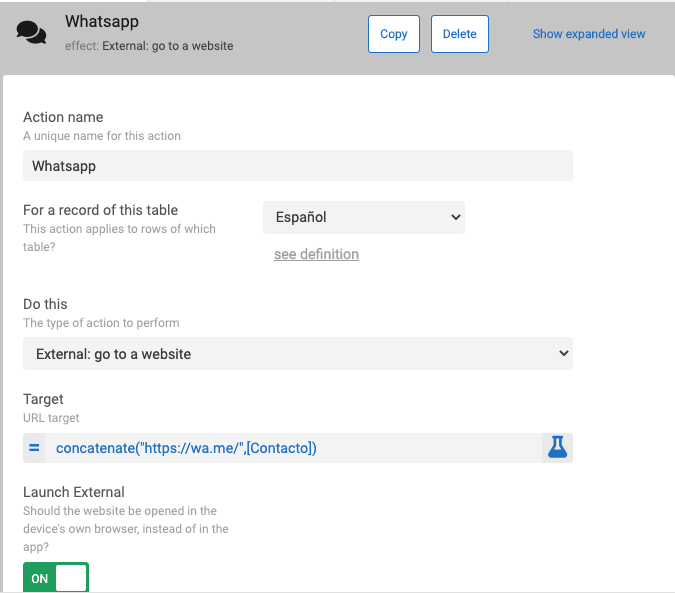The height and width of the screenshot is (593, 675).
Task: Click For a record of this table label
Action: click(100, 210)
